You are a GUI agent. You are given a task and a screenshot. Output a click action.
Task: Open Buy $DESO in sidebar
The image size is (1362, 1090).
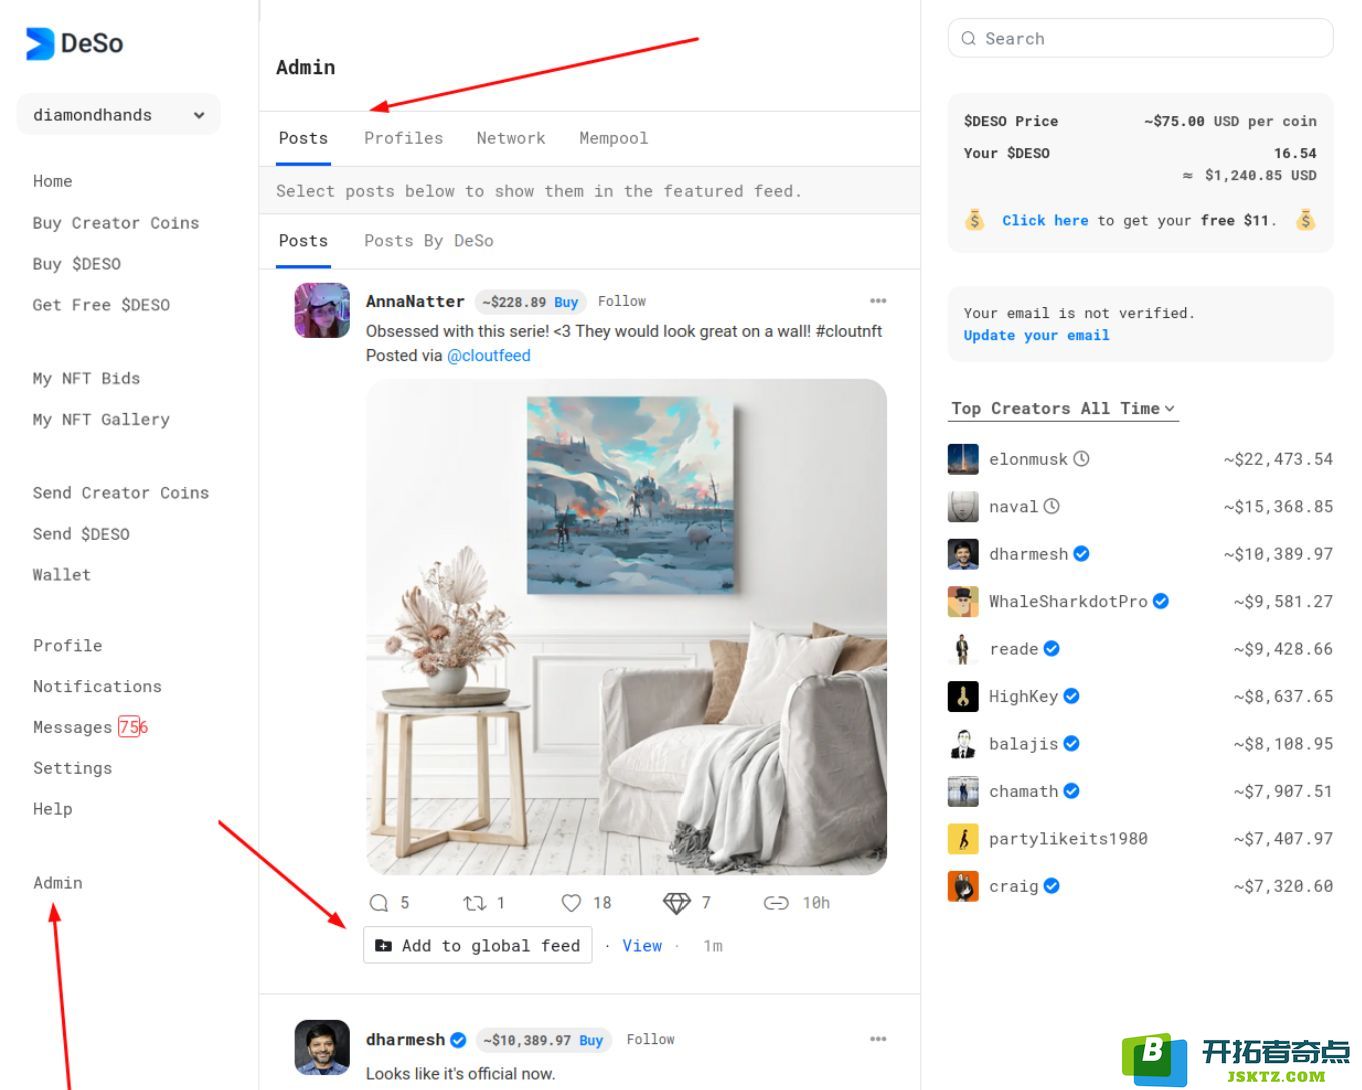click(76, 264)
